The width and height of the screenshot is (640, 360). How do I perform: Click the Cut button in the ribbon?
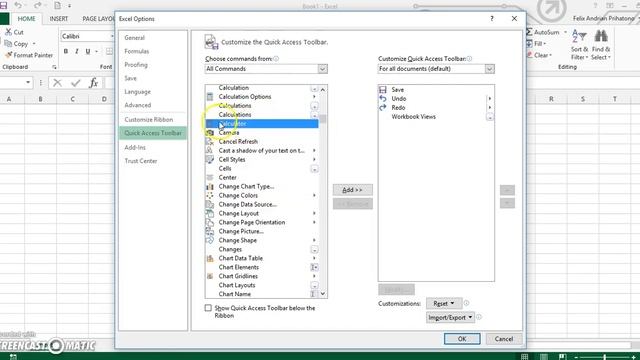coord(14,32)
